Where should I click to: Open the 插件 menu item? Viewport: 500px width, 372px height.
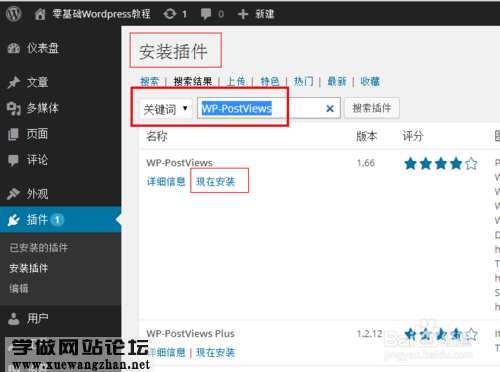pyautogui.click(x=60, y=220)
